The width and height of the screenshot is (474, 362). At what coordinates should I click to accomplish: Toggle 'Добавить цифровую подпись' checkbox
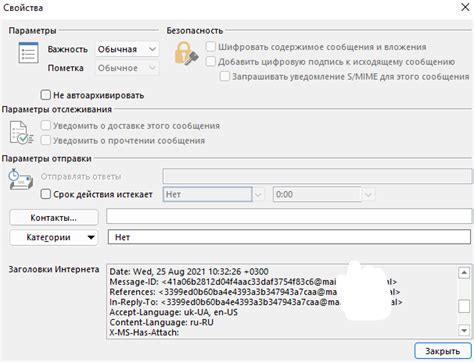coord(211,61)
